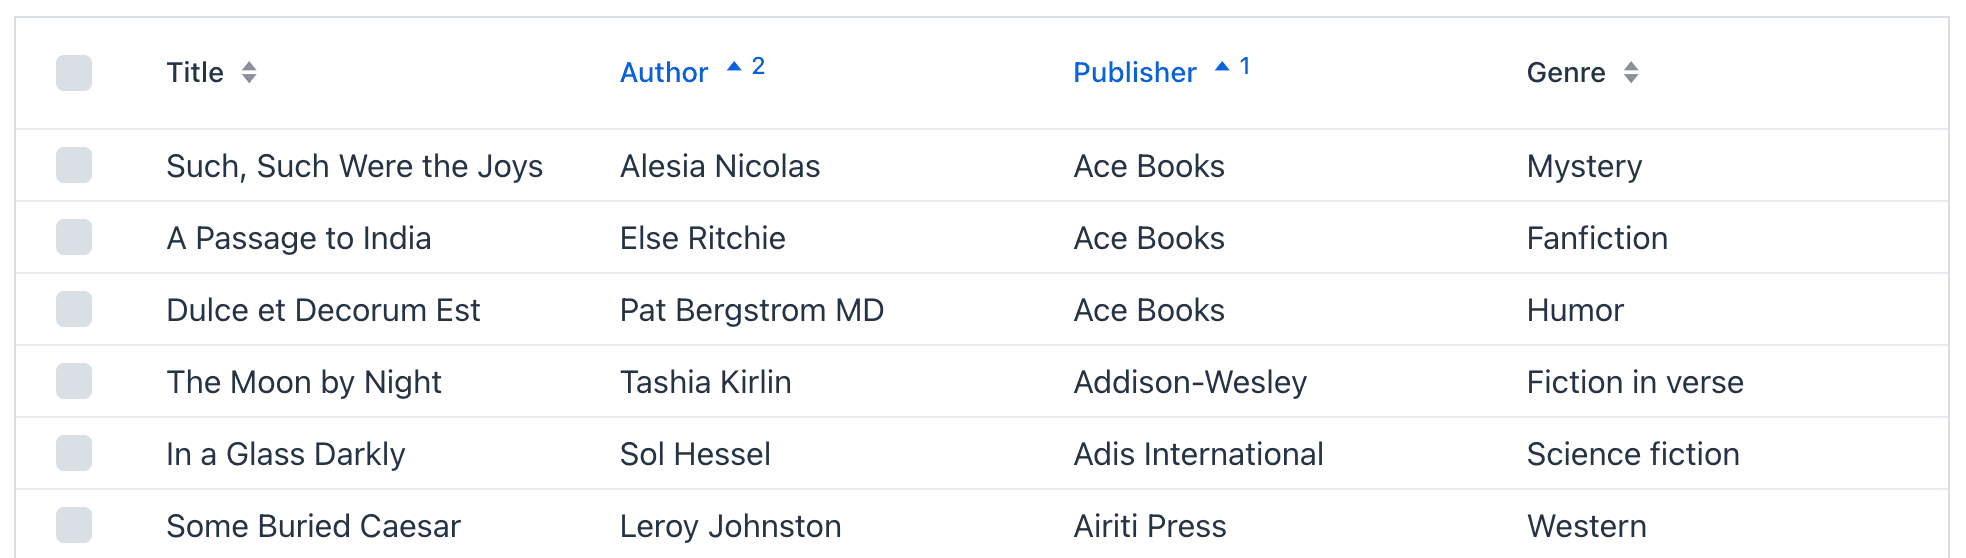
Task: Tick the Dulce et Decorum Est checkbox
Action: (74, 309)
